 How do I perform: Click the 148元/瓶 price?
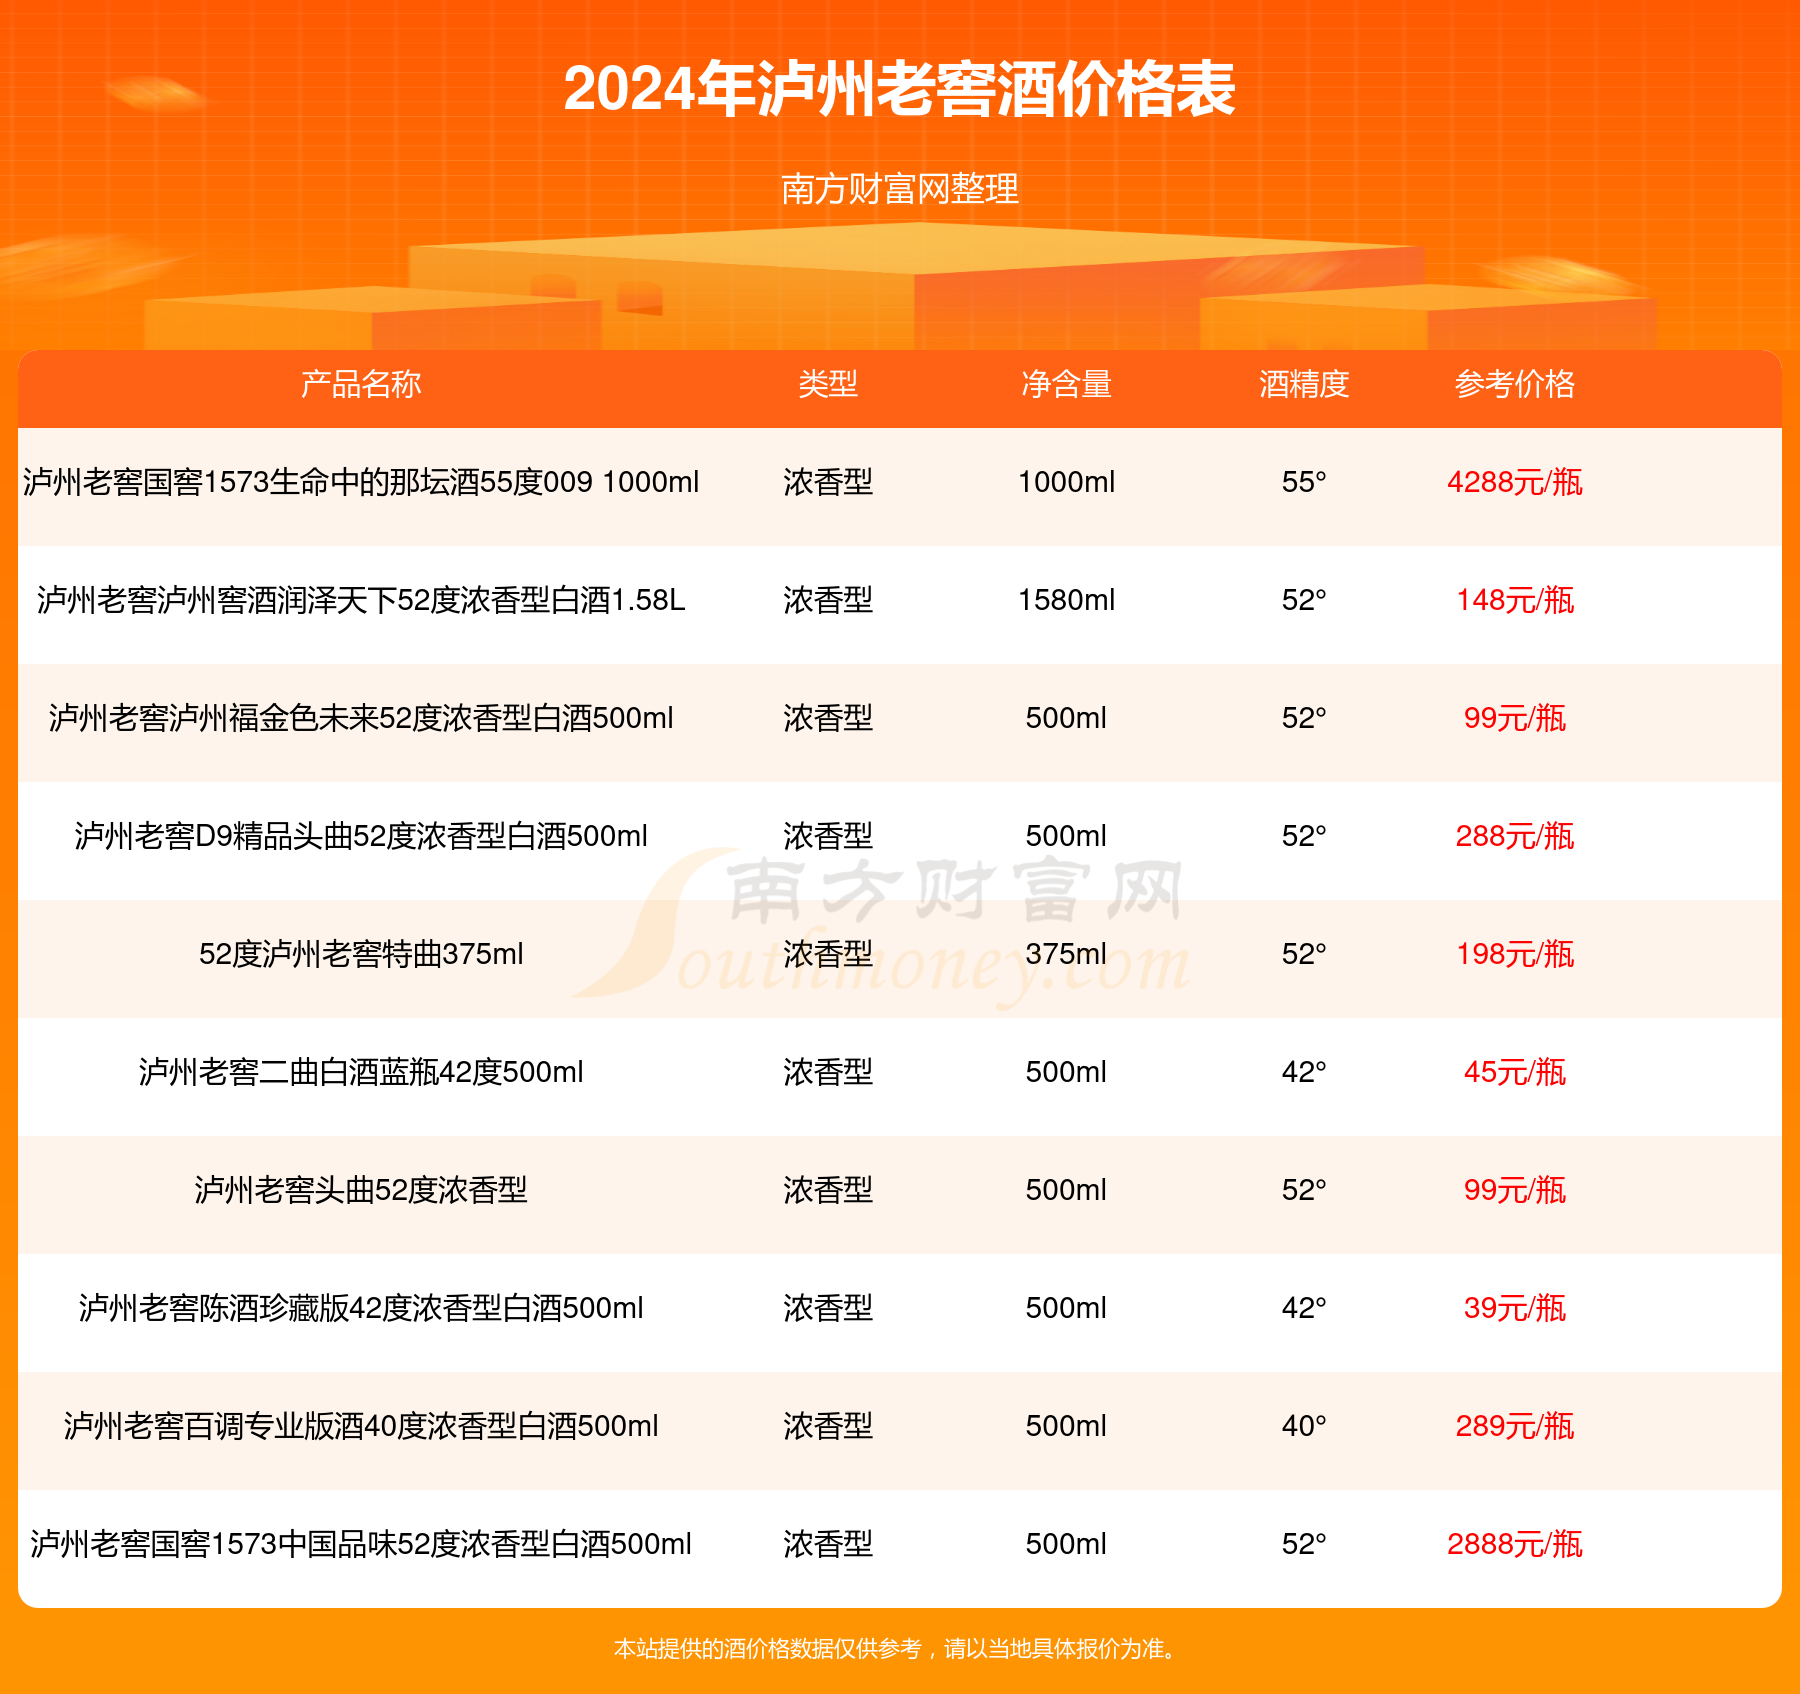point(1515,600)
